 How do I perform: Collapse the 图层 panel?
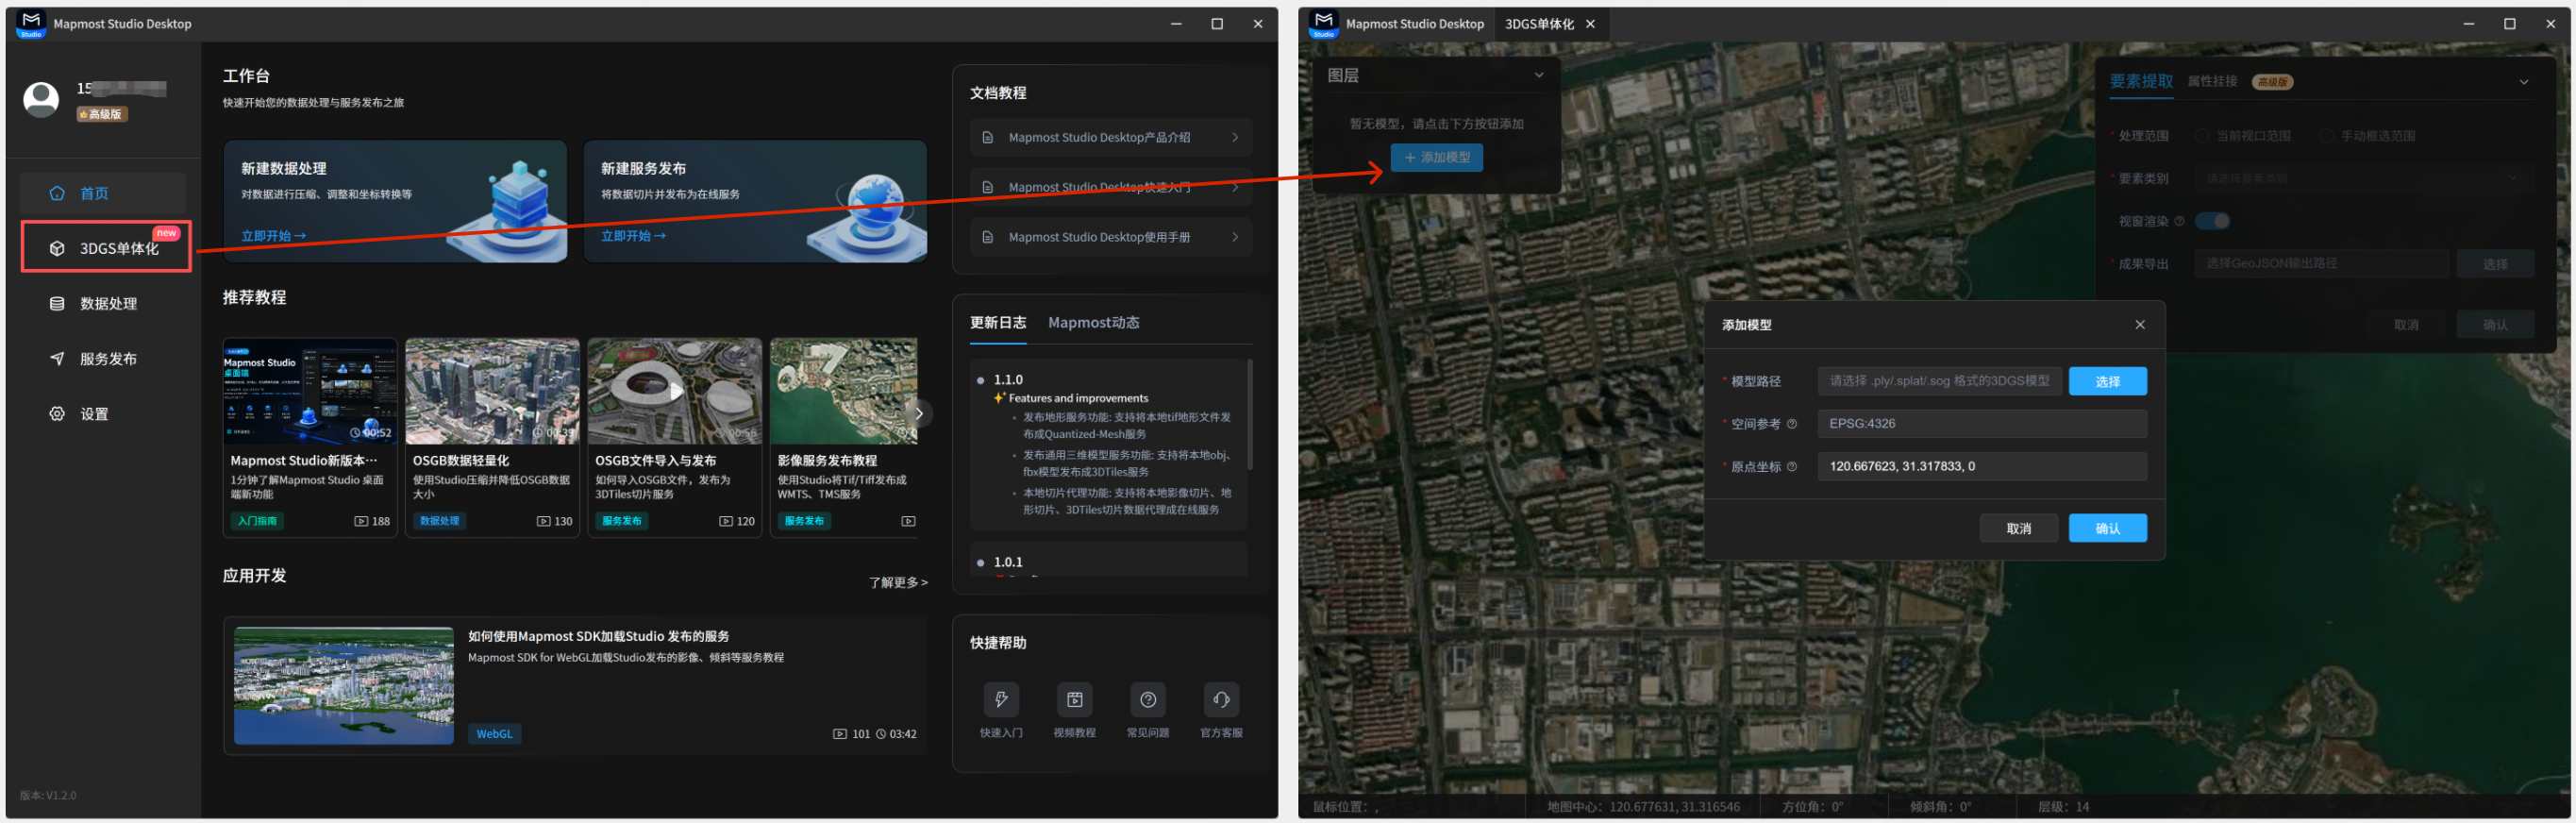1539,76
